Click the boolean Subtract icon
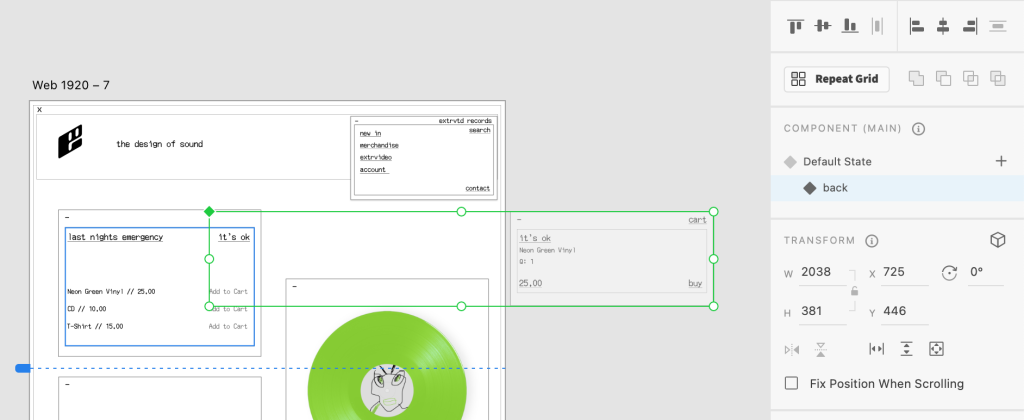Image resolution: width=1024 pixels, height=420 pixels. pos(942,79)
